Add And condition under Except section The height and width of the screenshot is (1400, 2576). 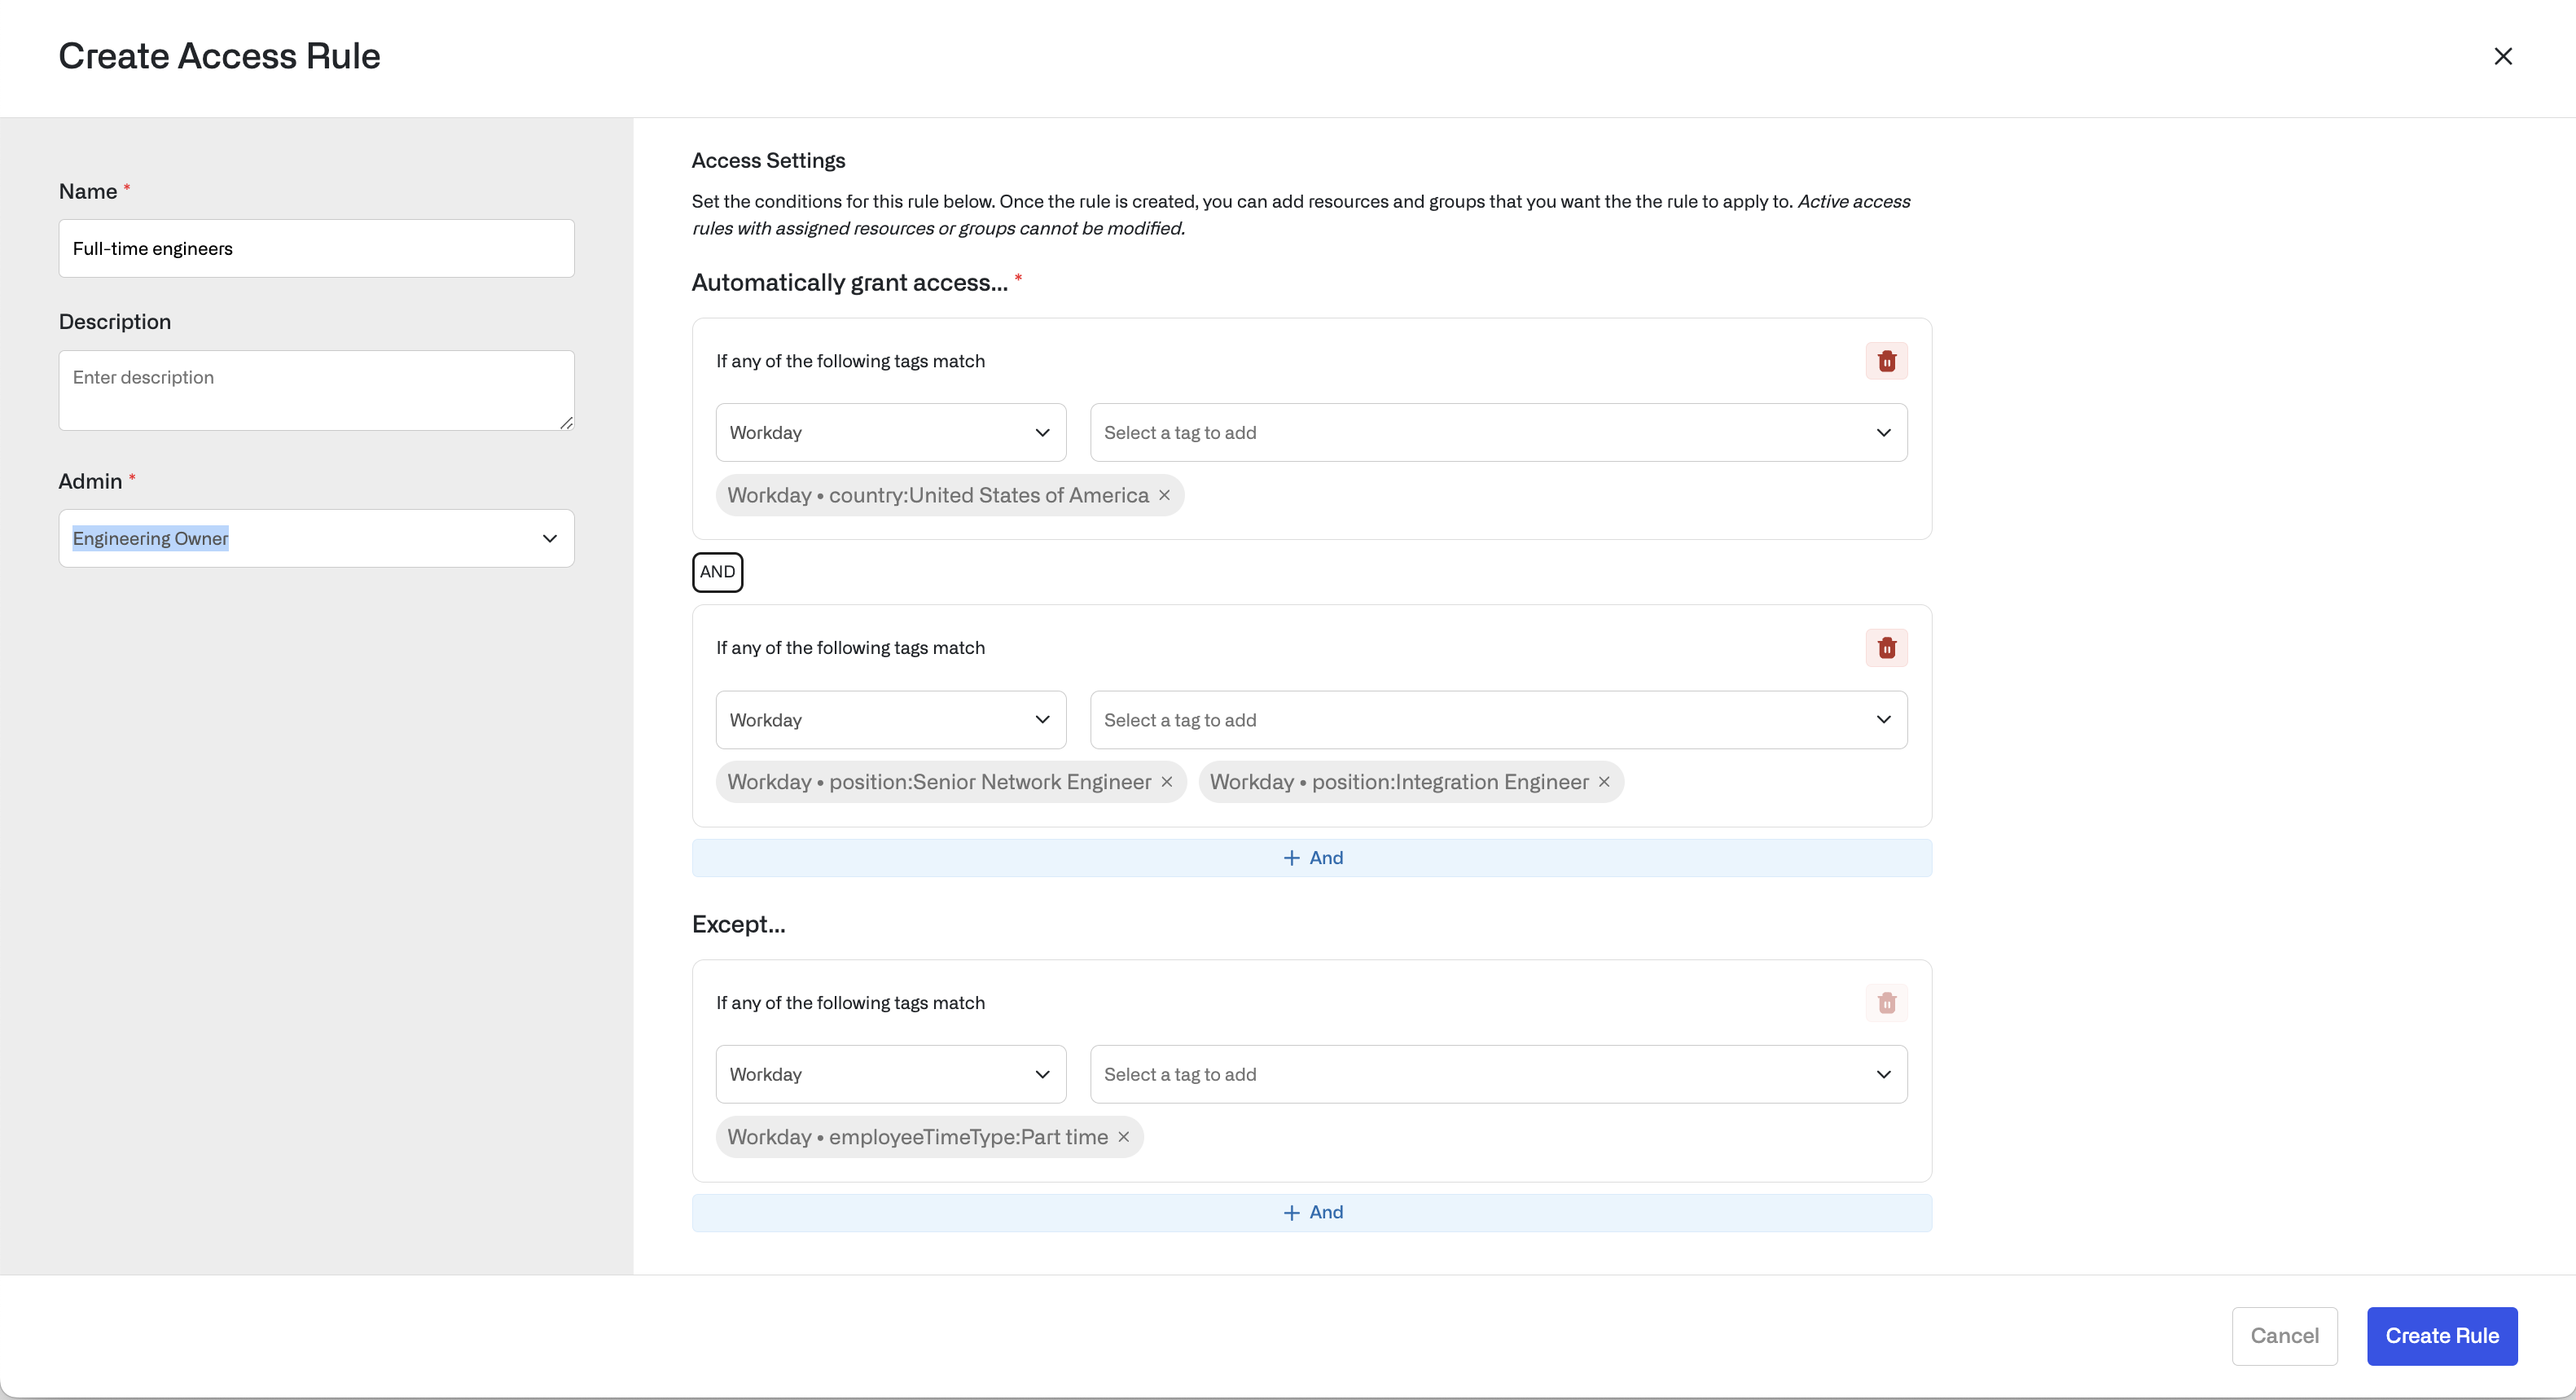(x=1311, y=1212)
